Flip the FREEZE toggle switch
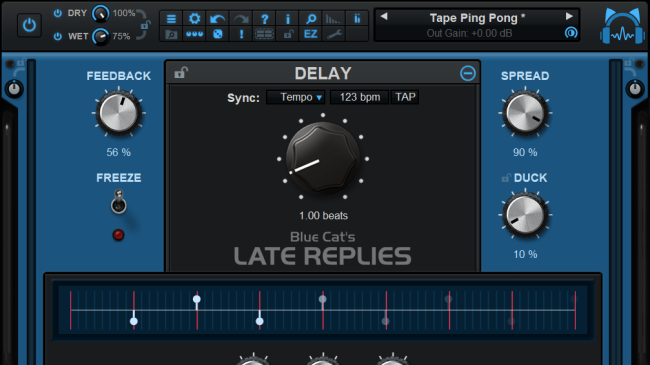The height and width of the screenshot is (365, 650). click(119, 202)
